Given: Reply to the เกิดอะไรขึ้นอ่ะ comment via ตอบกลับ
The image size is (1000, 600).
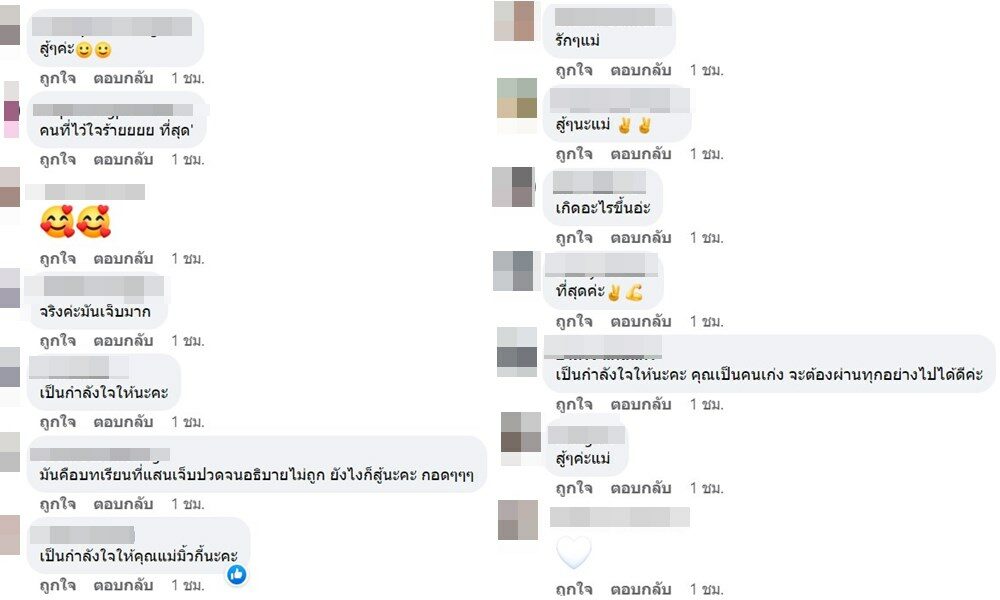Looking at the screenshot, I should (x=640, y=238).
